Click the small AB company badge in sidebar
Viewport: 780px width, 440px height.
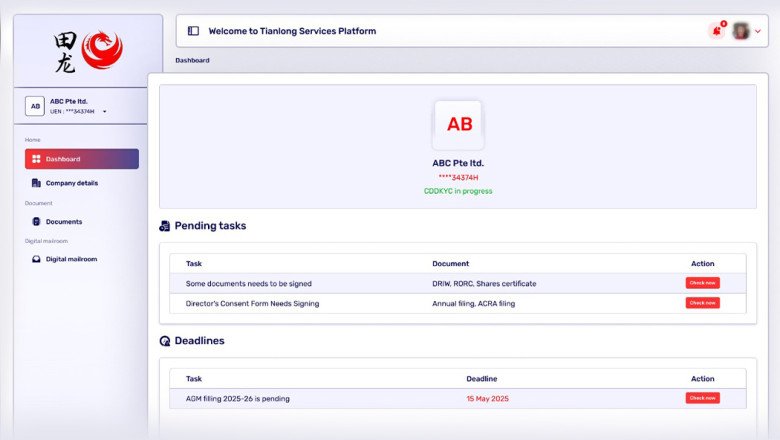[35, 106]
